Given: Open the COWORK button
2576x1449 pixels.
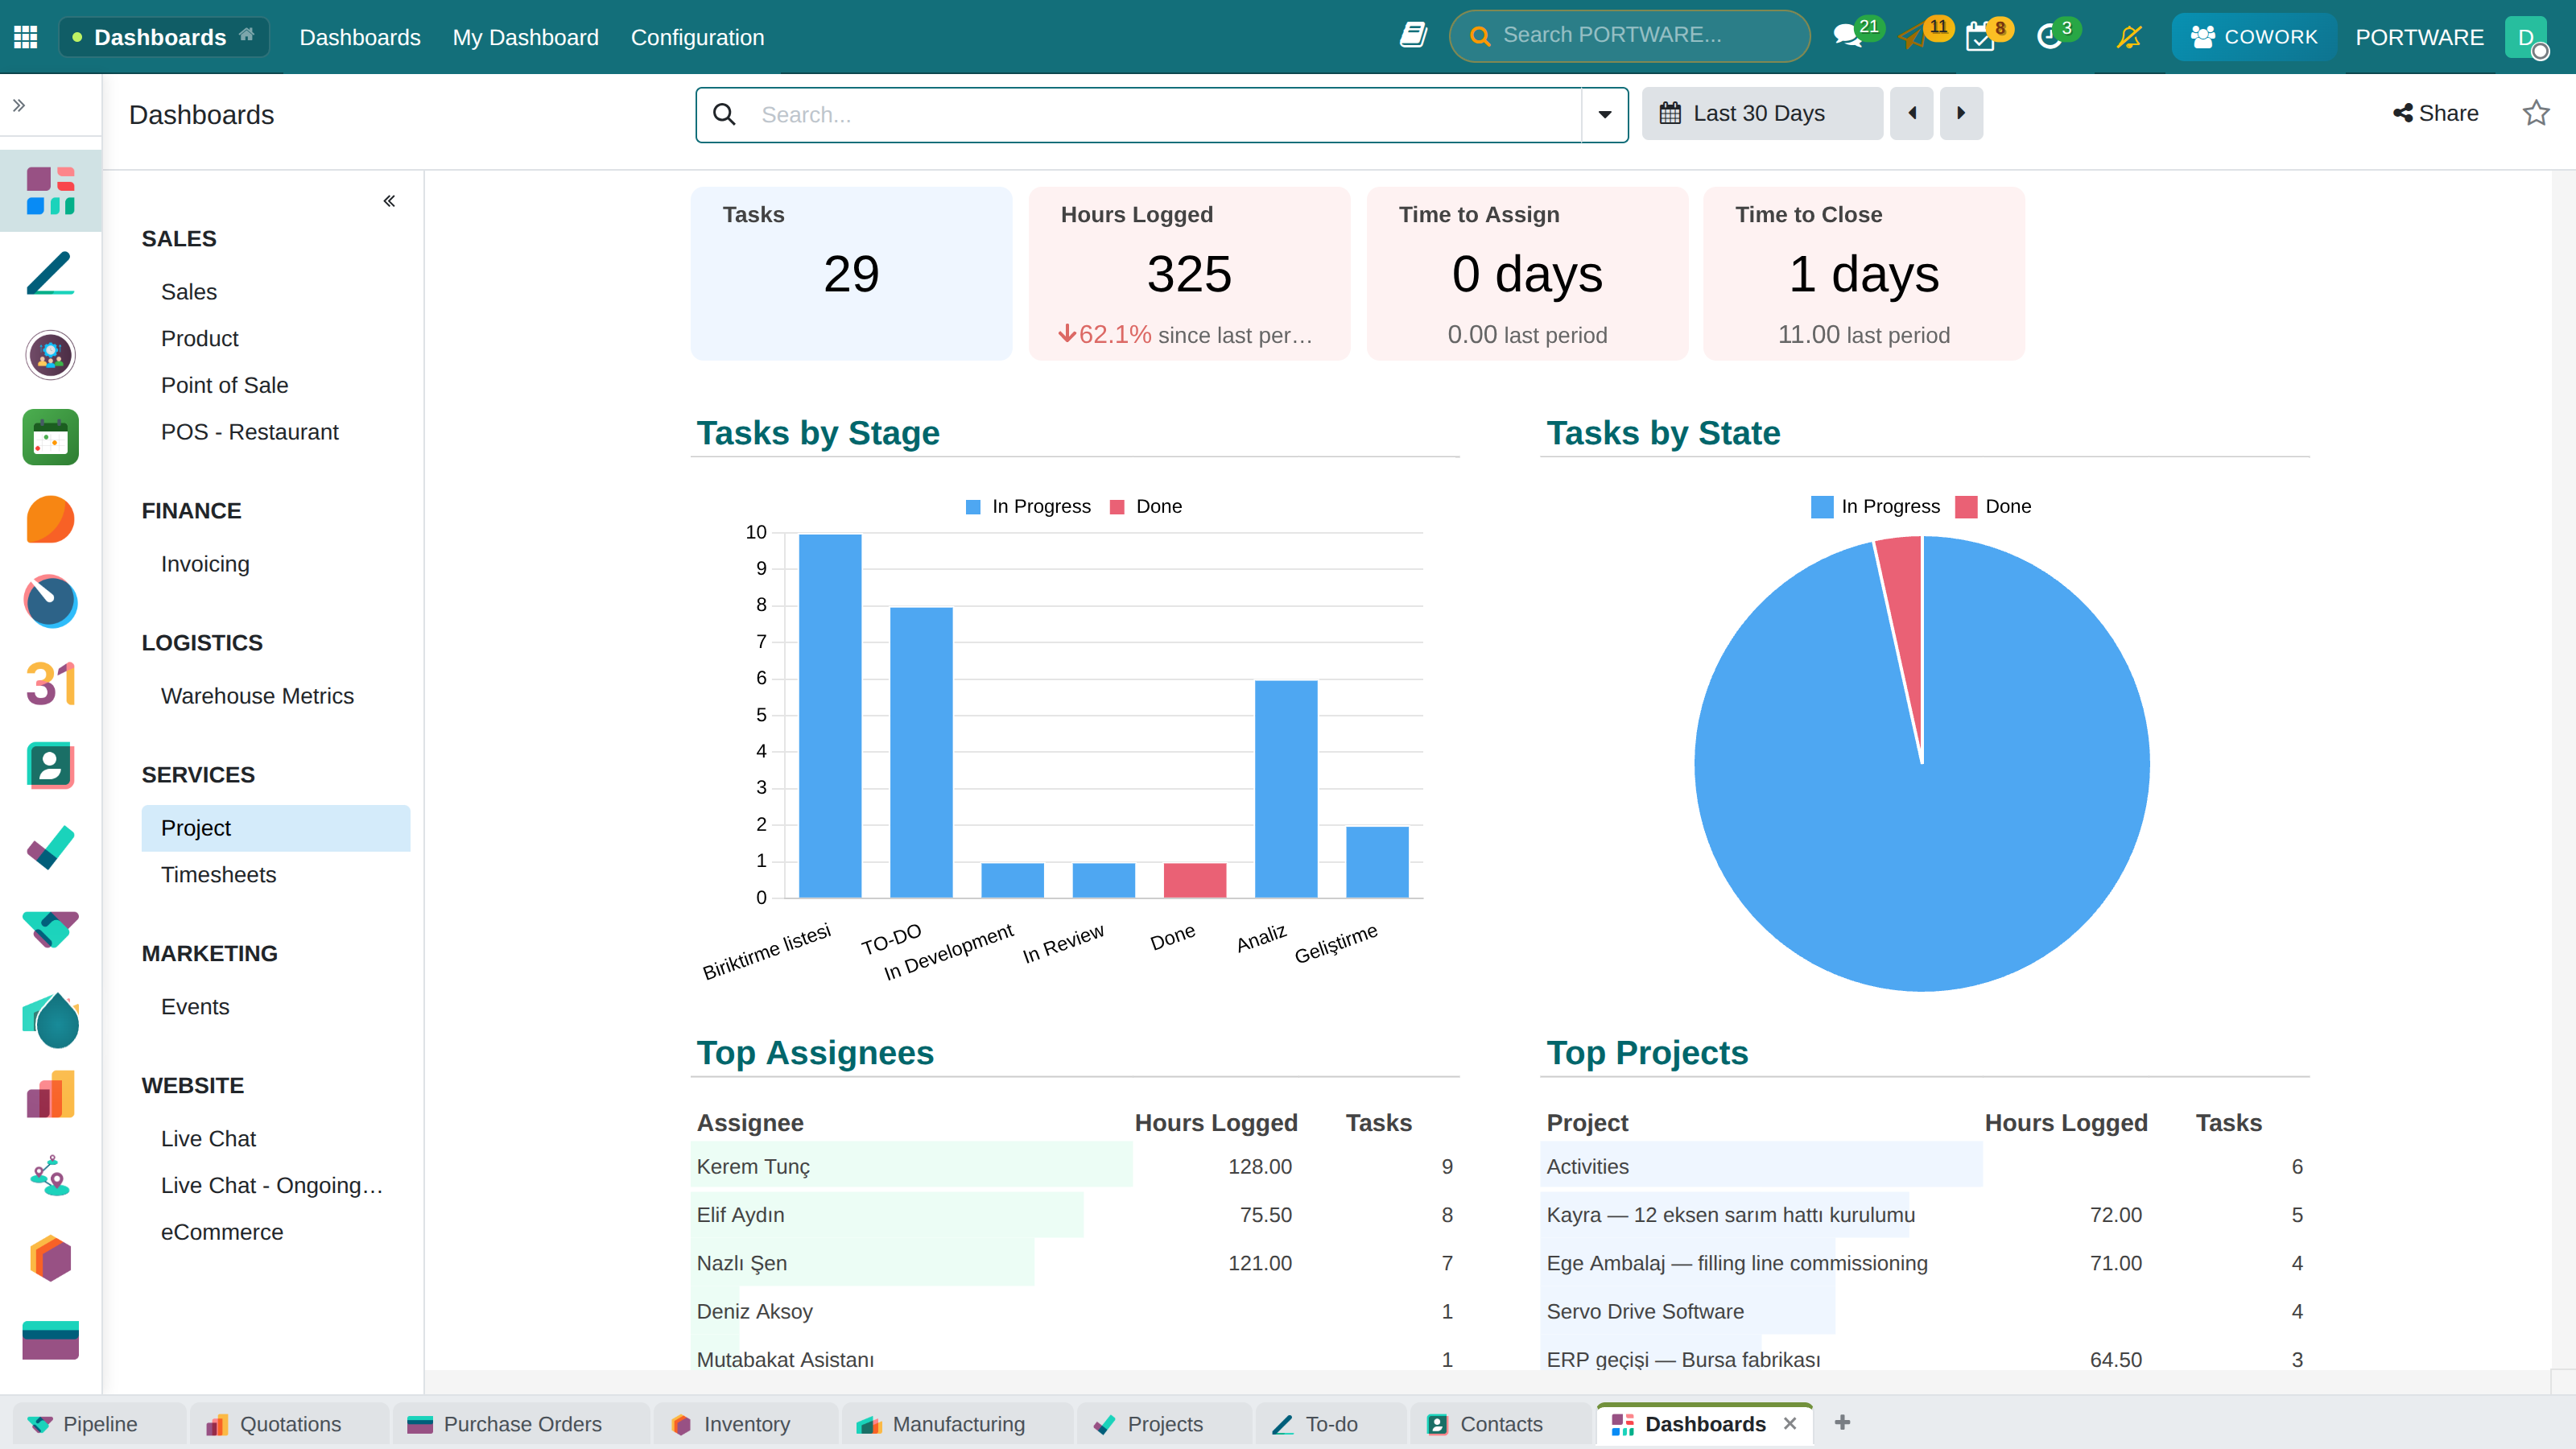Looking at the screenshot, I should [2254, 37].
